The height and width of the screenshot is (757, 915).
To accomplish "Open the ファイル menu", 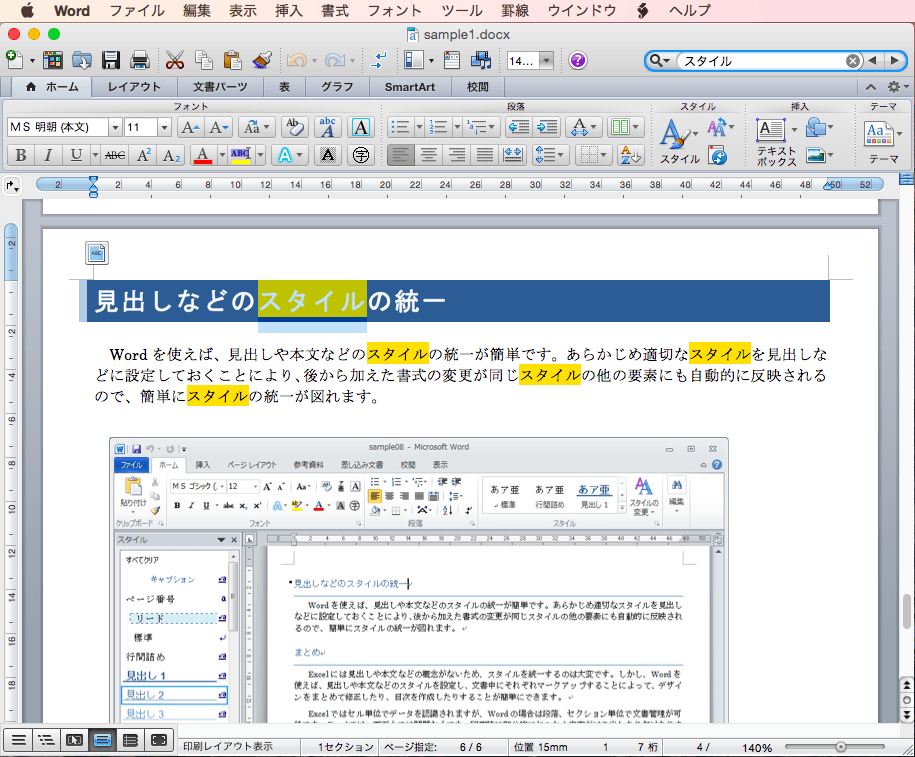I will (x=137, y=11).
